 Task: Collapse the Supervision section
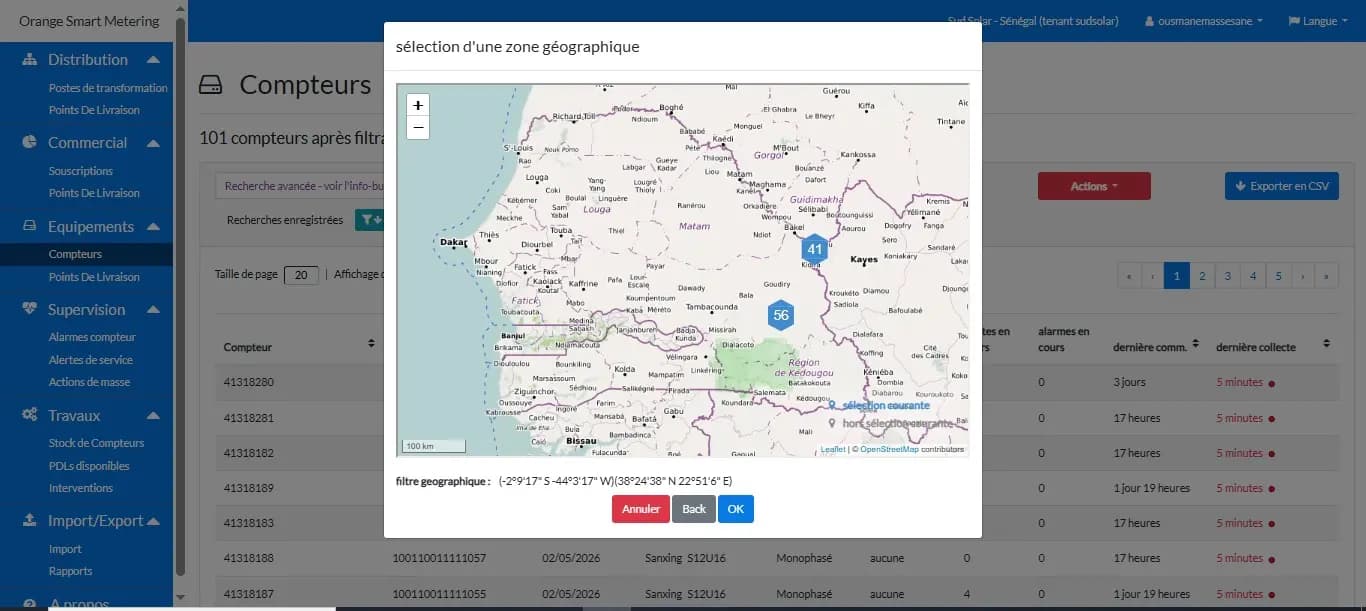[153, 310]
